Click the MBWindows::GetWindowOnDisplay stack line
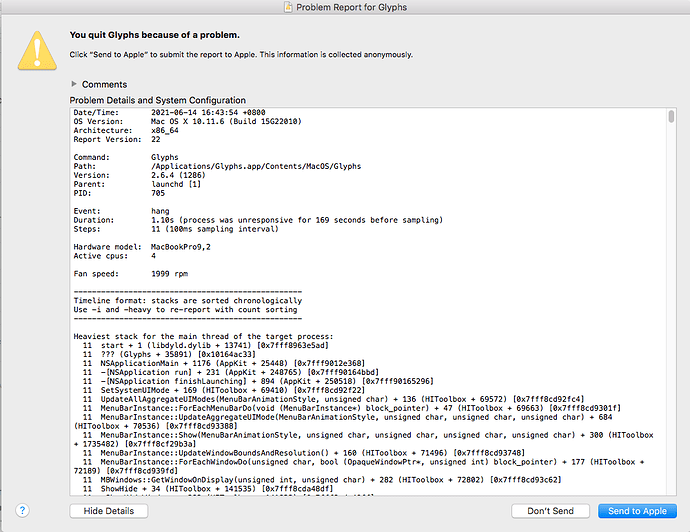Screen dimensions: 690x532 (x=322, y=480)
